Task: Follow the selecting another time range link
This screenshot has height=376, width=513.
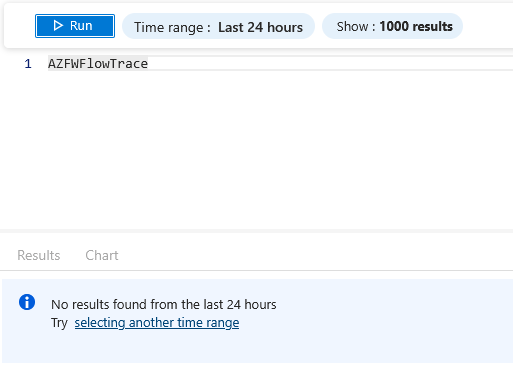Action: (157, 323)
